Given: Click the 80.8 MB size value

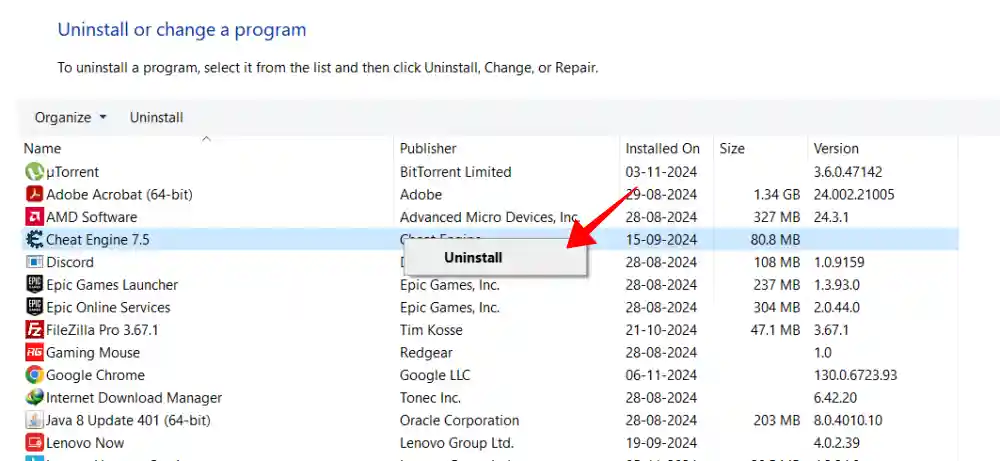Looking at the screenshot, I should 776,240.
